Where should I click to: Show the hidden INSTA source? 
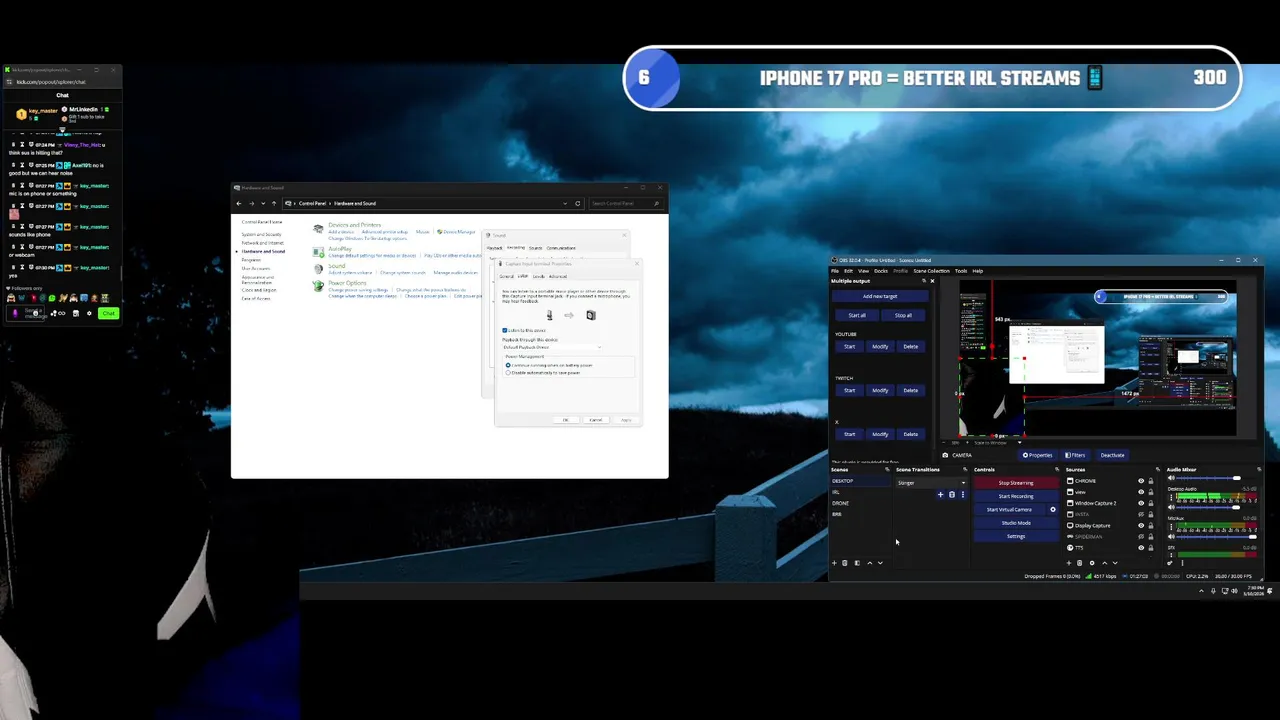1141,514
